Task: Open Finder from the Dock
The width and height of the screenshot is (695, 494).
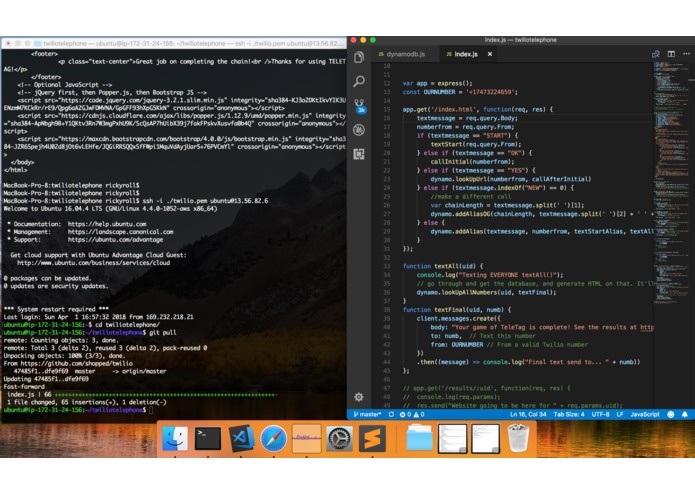Action: click(175, 438)
